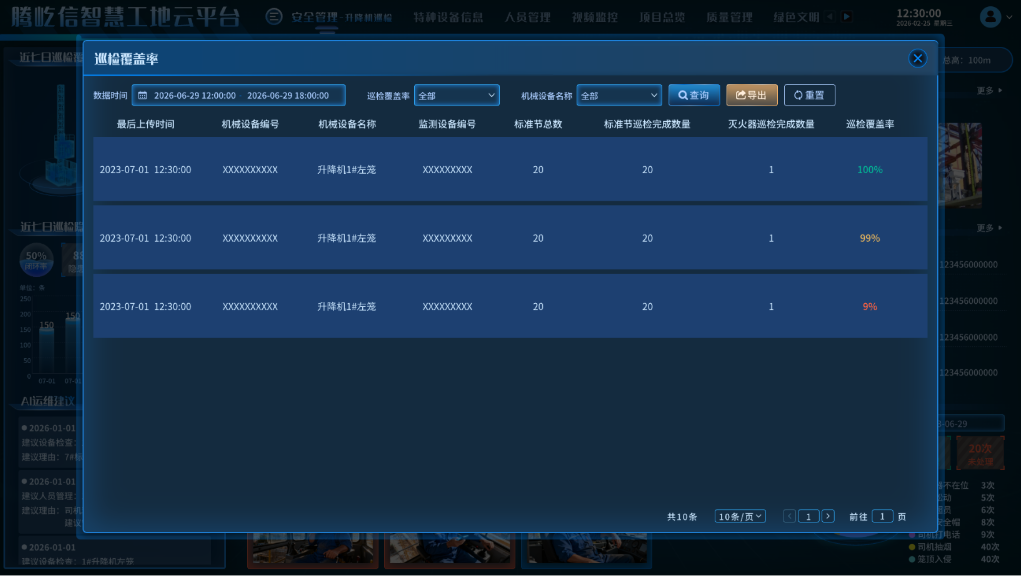Image resolution: width=1021 pixels, height=576 pixels.
Task: Click the nav scroll-left arrow
Action: click(x=829, y=17)
